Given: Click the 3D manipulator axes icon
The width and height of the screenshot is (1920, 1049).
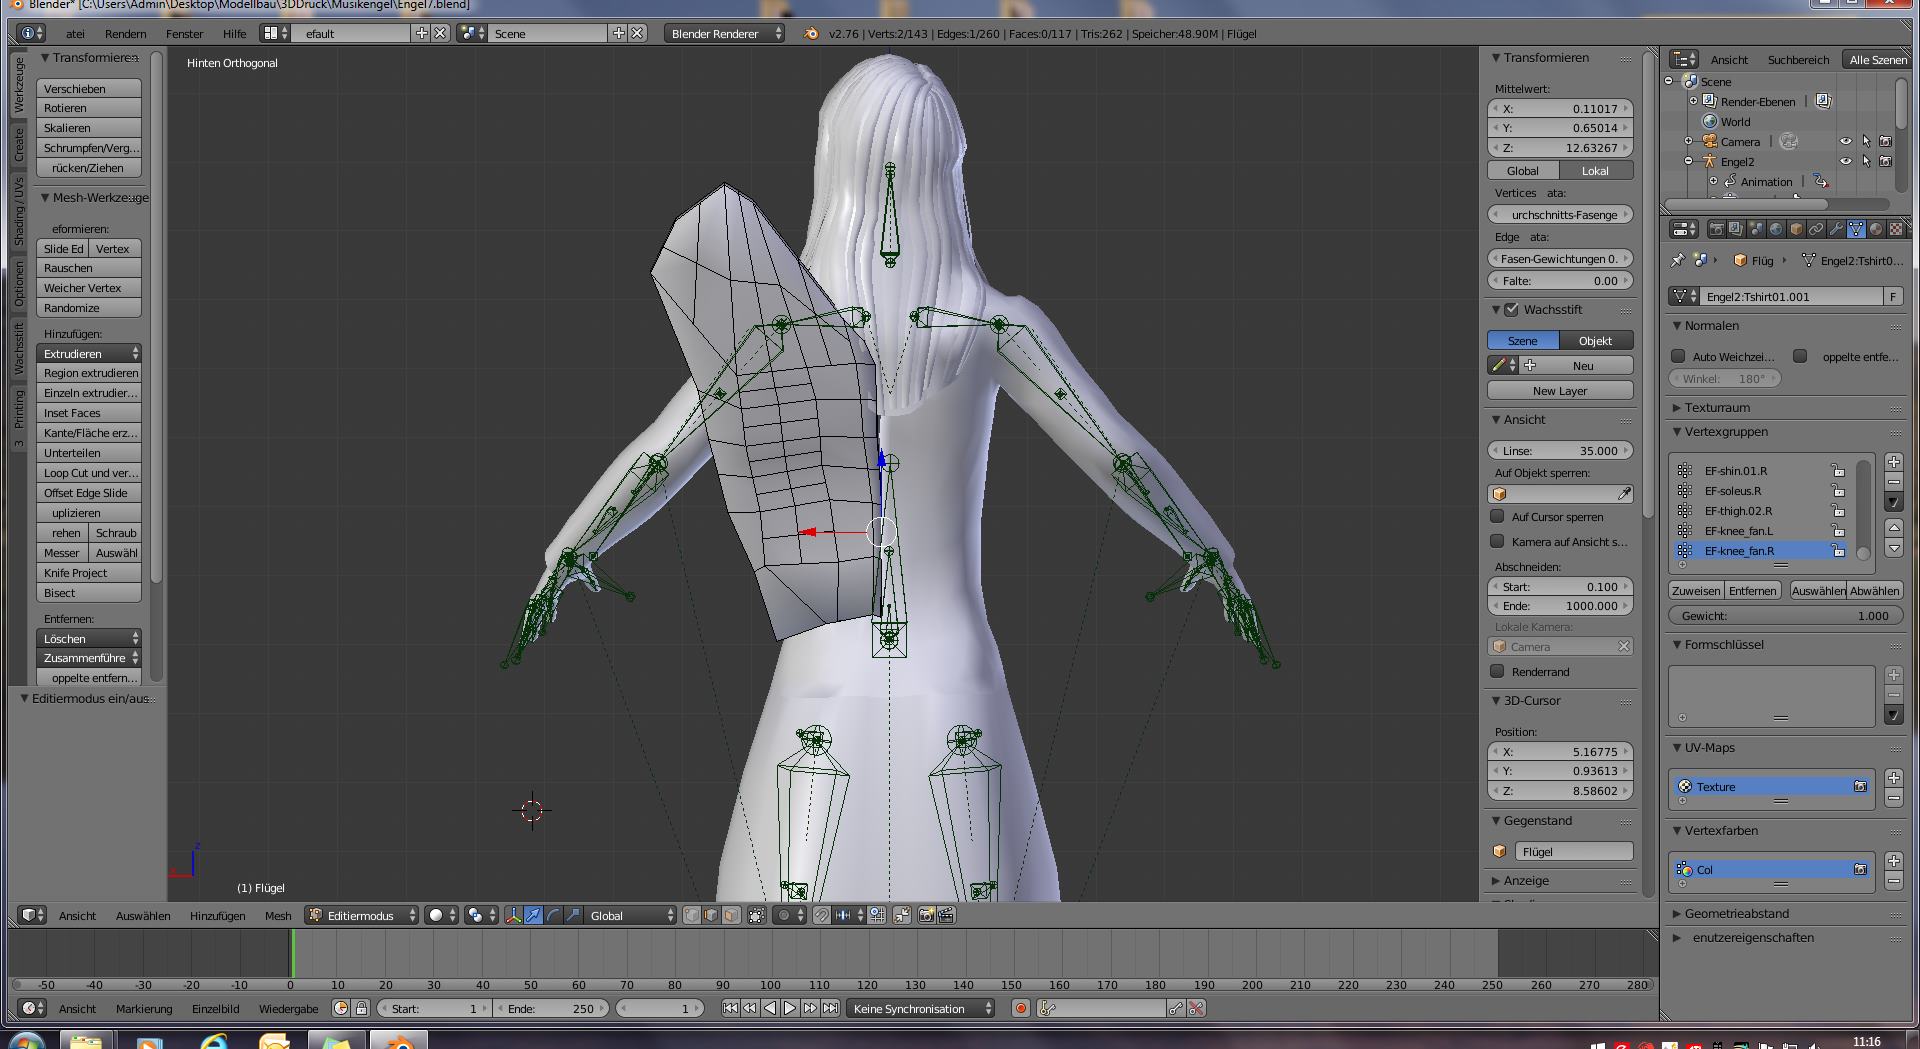Looking at the screenshot, I should point(513,915).
